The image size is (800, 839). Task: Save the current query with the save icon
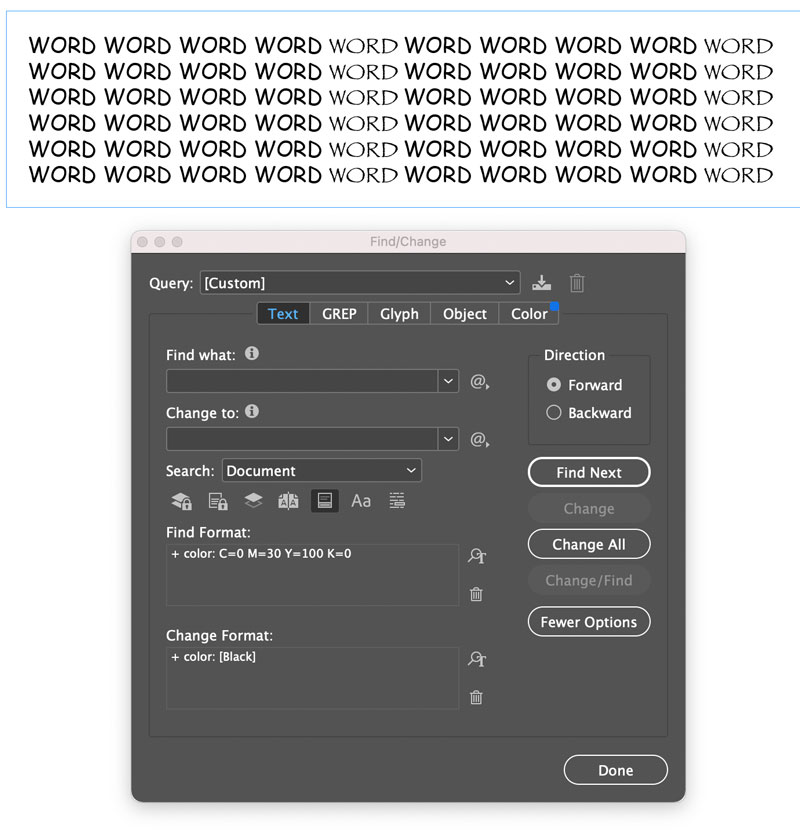tap(542, 283)
